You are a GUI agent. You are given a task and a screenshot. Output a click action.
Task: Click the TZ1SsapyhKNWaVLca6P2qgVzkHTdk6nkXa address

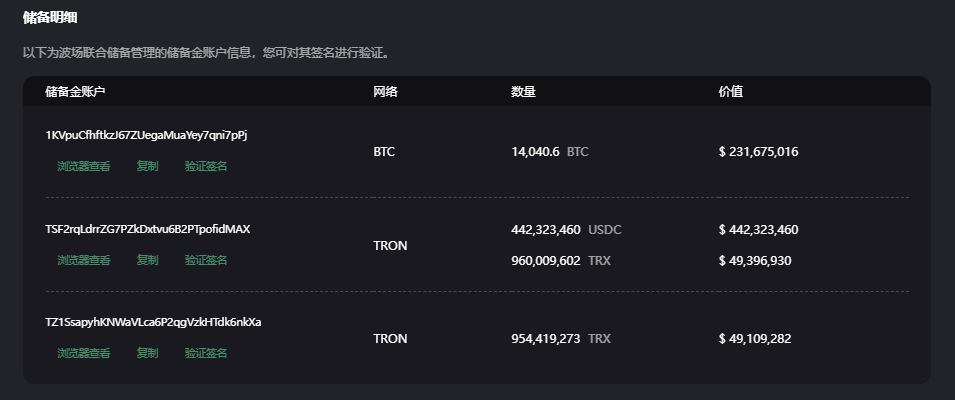153,322
